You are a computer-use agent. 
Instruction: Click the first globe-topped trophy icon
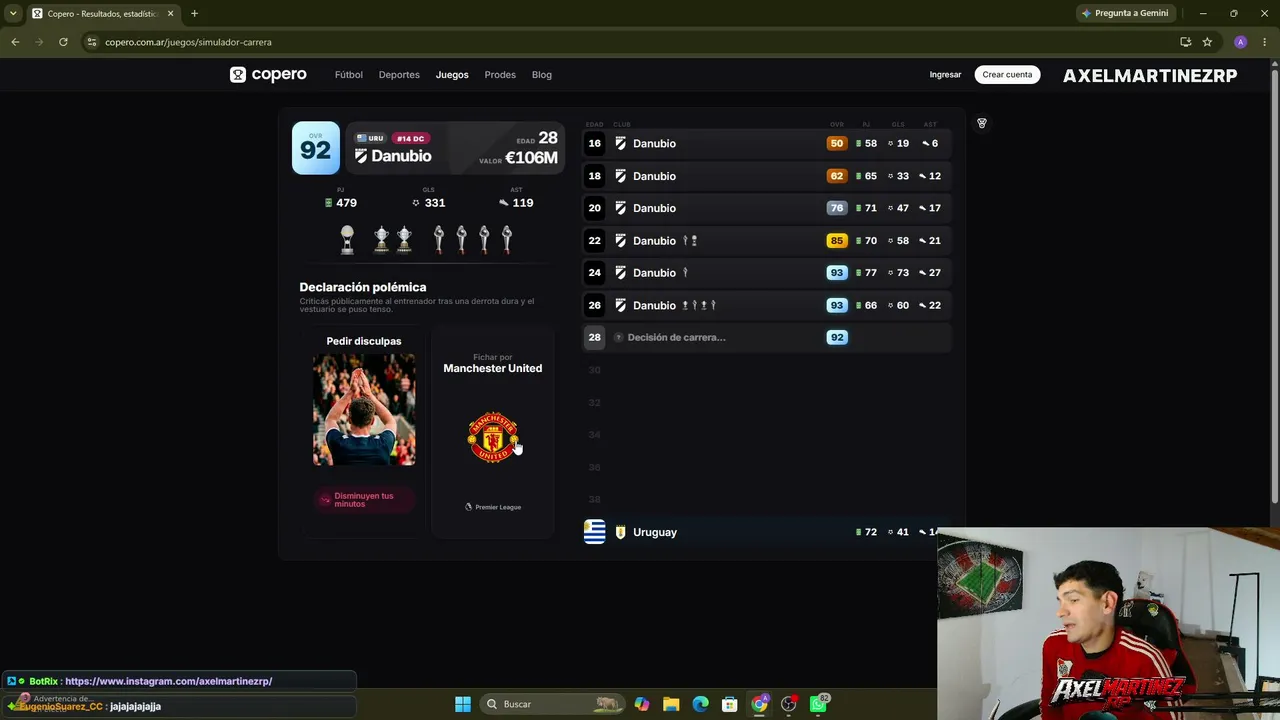pos(347,239)
